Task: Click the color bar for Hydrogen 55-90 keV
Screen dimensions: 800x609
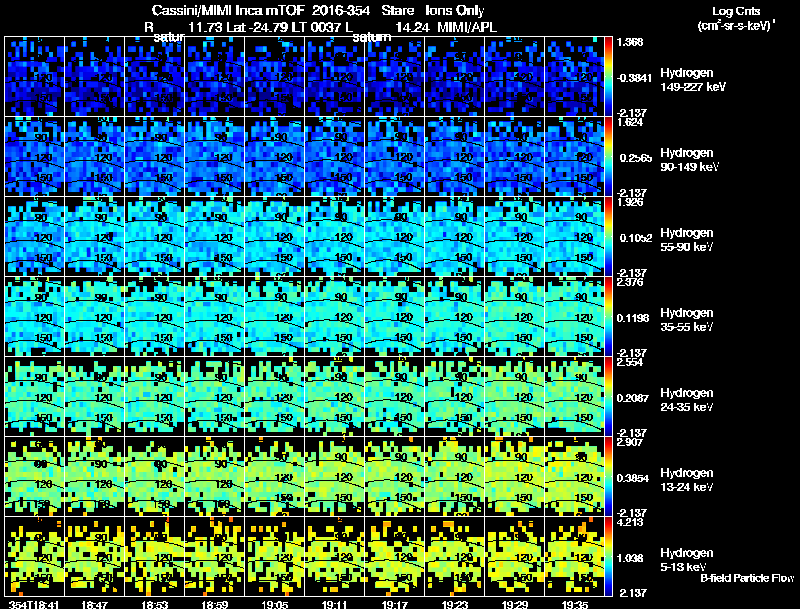Action: 608,237
